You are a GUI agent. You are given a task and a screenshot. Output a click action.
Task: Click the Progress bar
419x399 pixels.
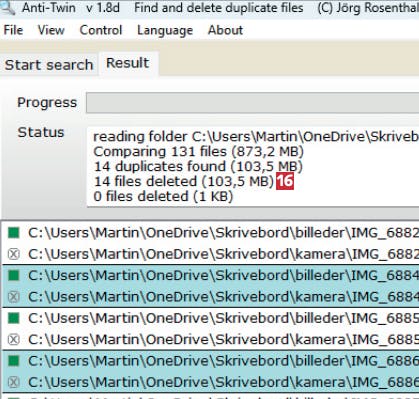click(x=252, y=103)
